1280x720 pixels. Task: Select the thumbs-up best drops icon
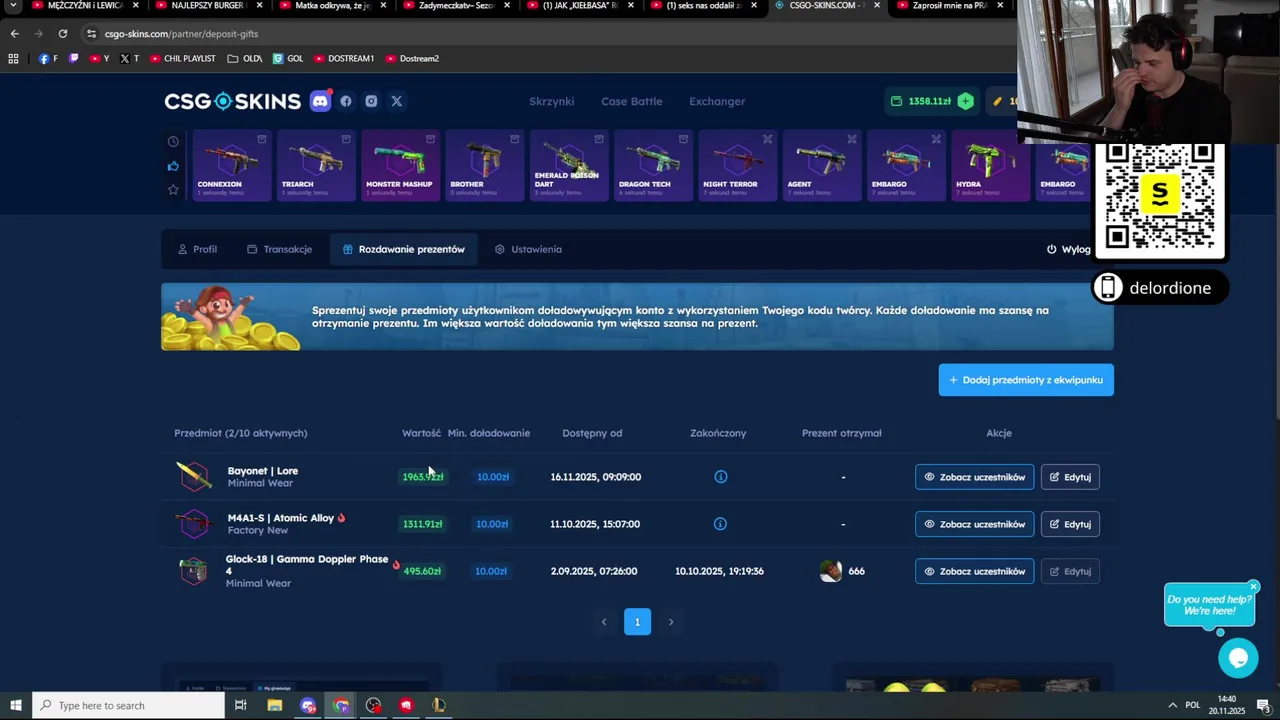click(x=173, y=166)
